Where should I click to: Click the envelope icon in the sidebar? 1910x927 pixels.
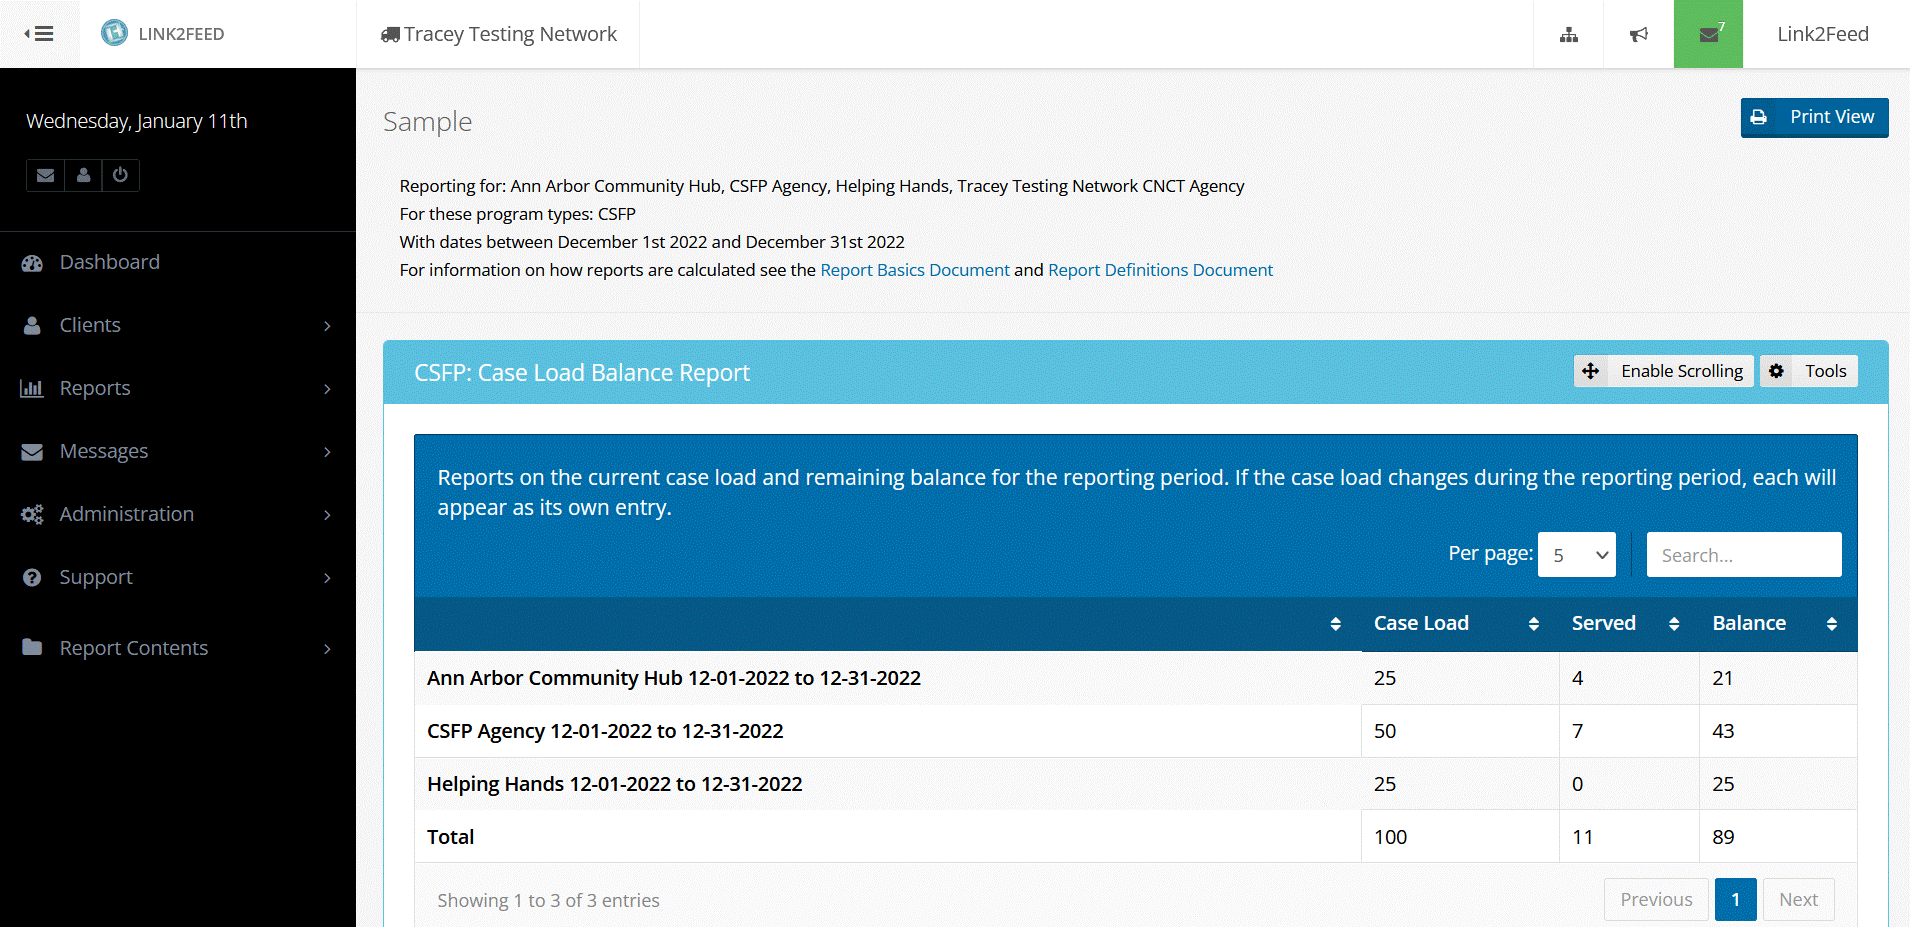[x=44, y=175]
